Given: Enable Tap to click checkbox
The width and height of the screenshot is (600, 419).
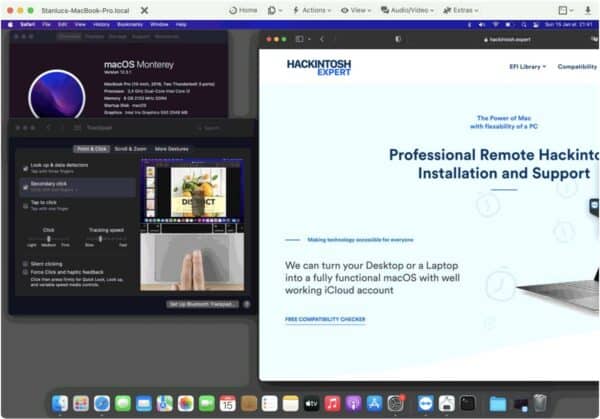Looking at the screenshot, I should pyautogui.click(x=25, y=206).
